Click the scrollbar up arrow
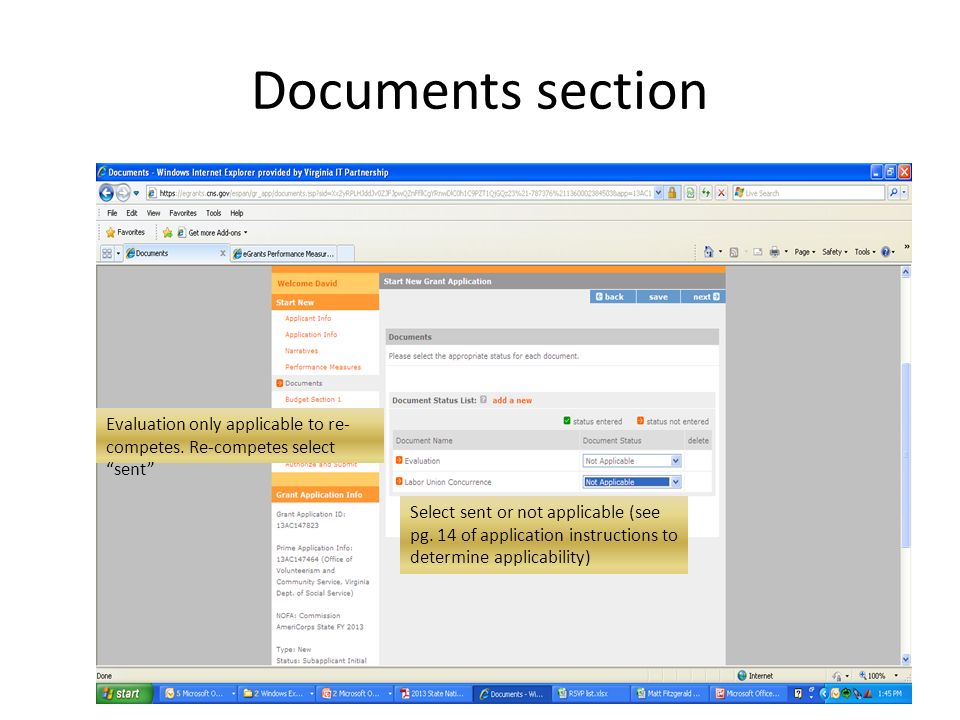 pos(906,272)
